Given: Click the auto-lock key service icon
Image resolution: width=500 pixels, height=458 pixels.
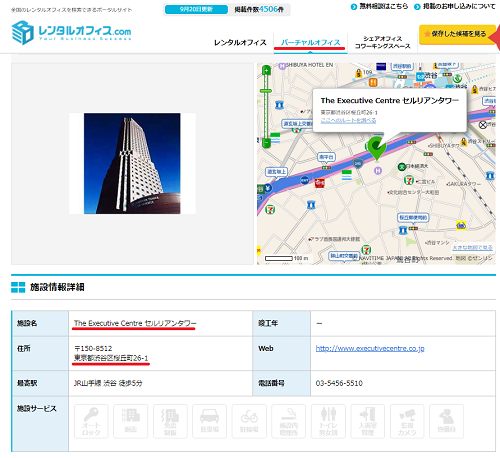Looking at the screenshot, I should pos(91,421).
